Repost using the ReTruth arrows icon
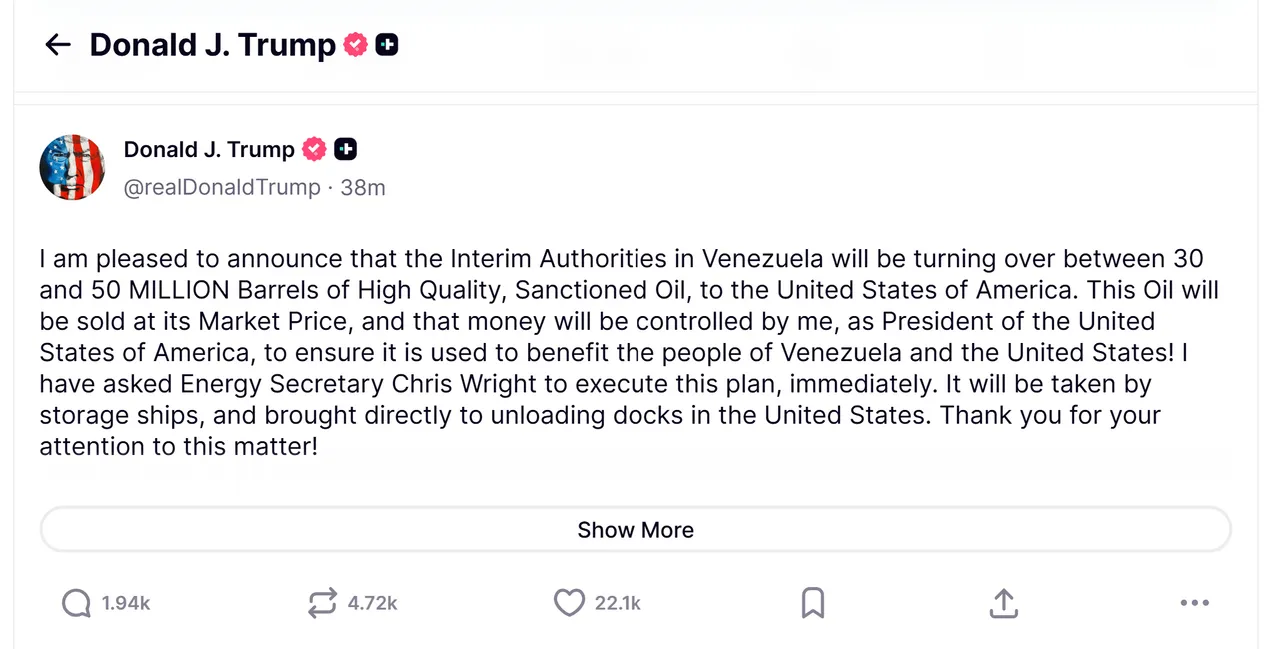Viewport: 1280px width, 649px height. coord(322,603)
